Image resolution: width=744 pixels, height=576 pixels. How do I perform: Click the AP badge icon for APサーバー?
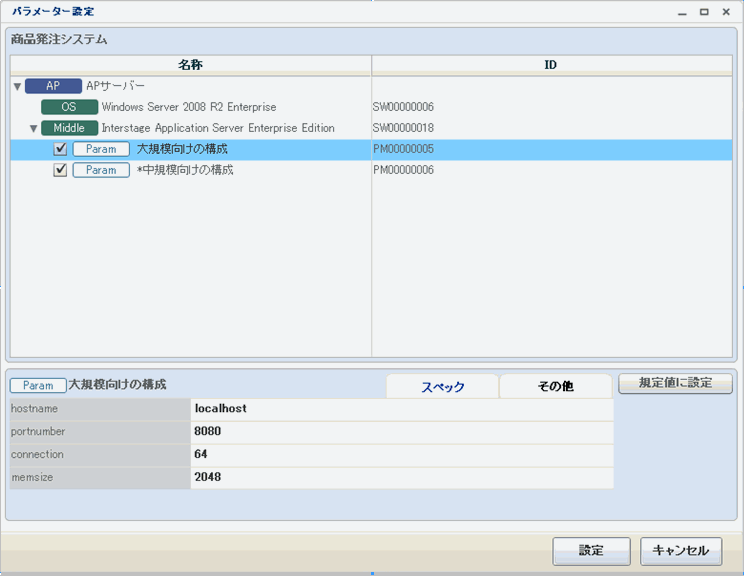(x=53, y=86)
